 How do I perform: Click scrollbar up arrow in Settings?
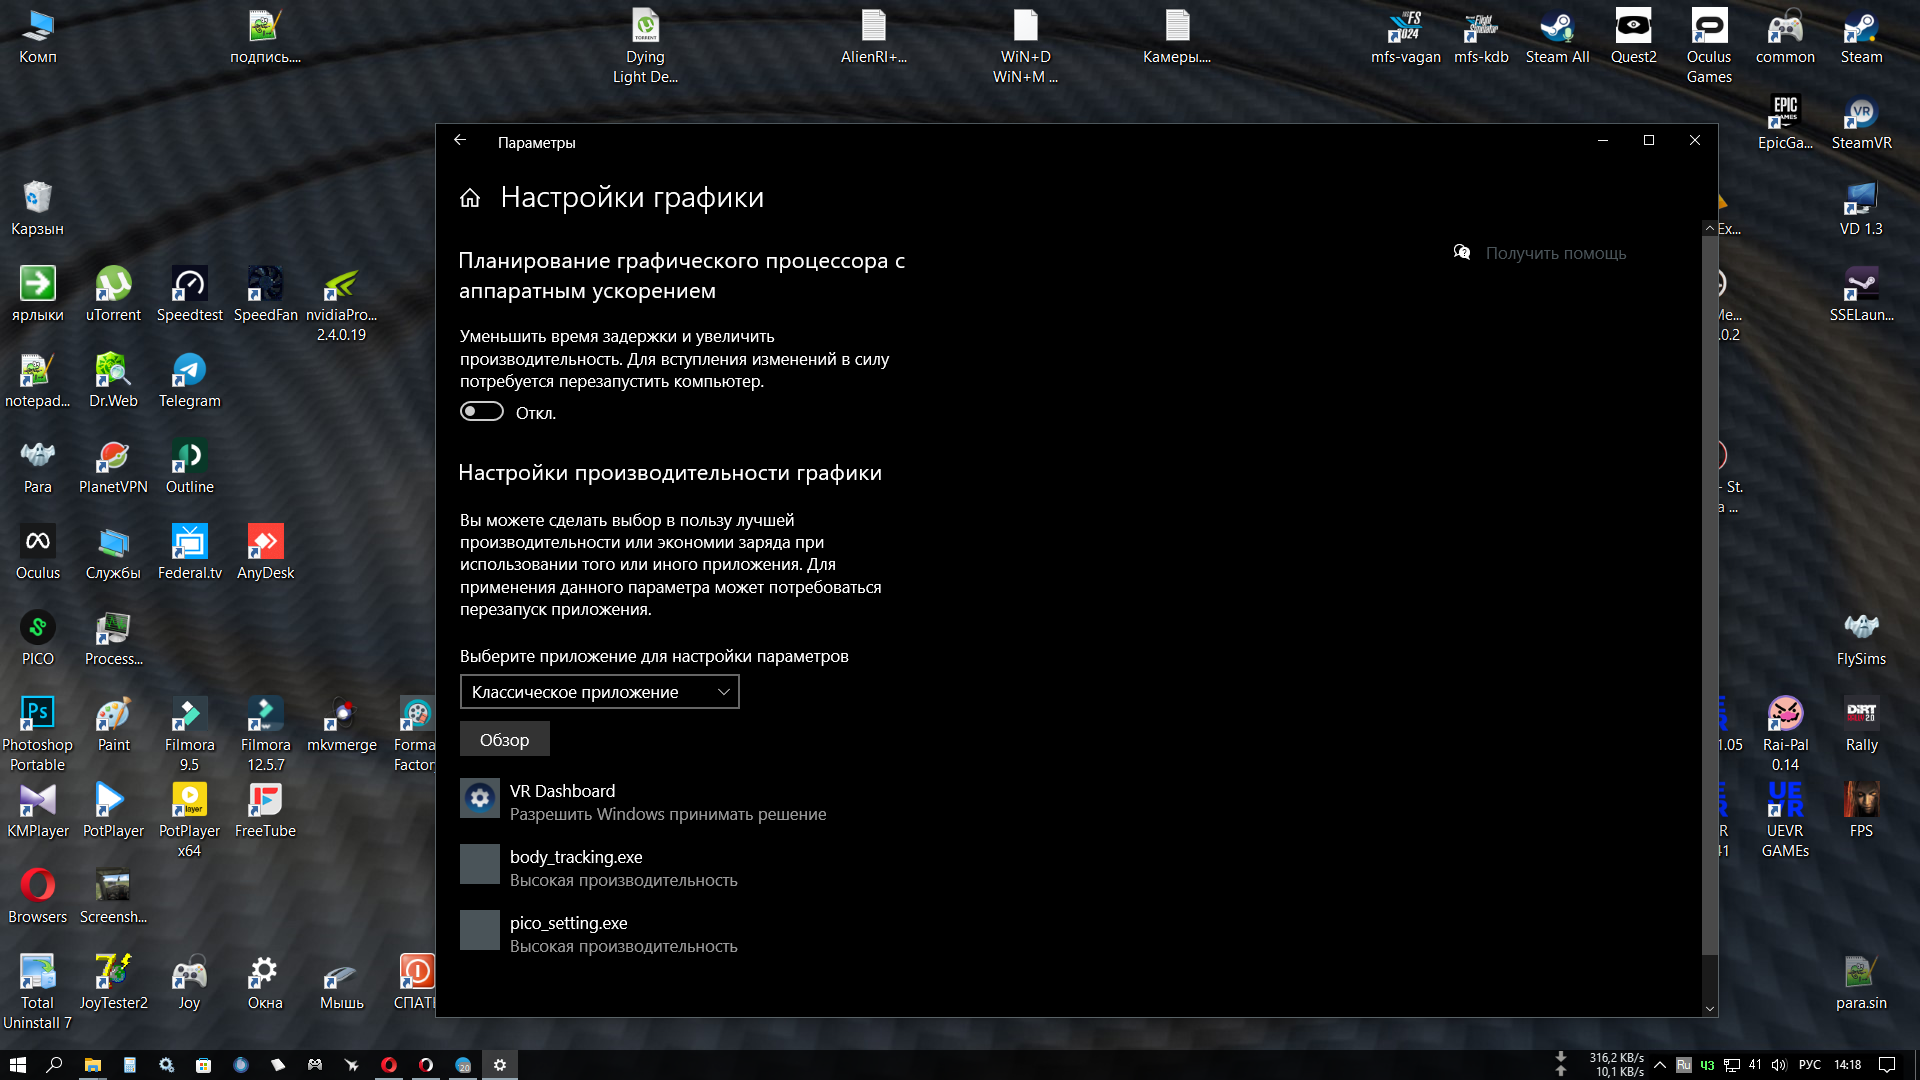click(x=1710, y=229)
